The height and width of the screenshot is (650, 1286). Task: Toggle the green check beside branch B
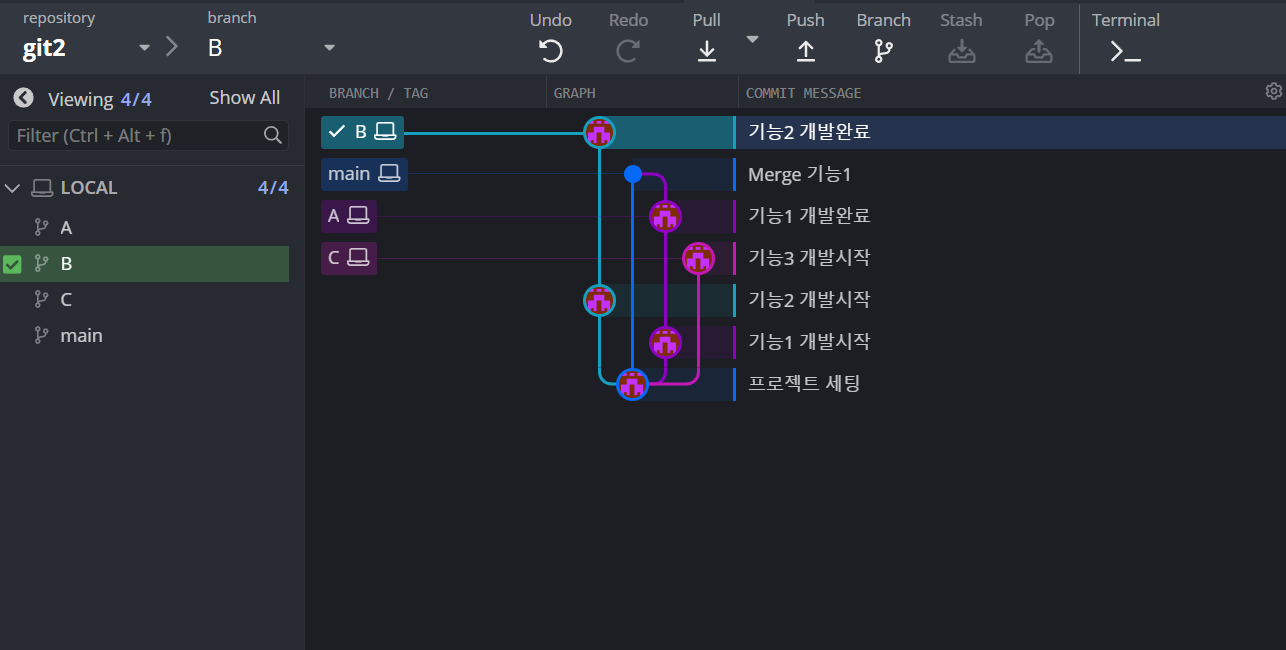click(x=12, y=264)
